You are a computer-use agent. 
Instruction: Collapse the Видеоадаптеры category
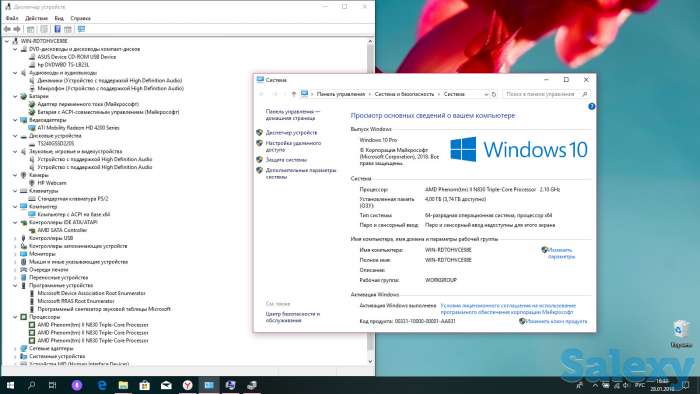[15, 120]
